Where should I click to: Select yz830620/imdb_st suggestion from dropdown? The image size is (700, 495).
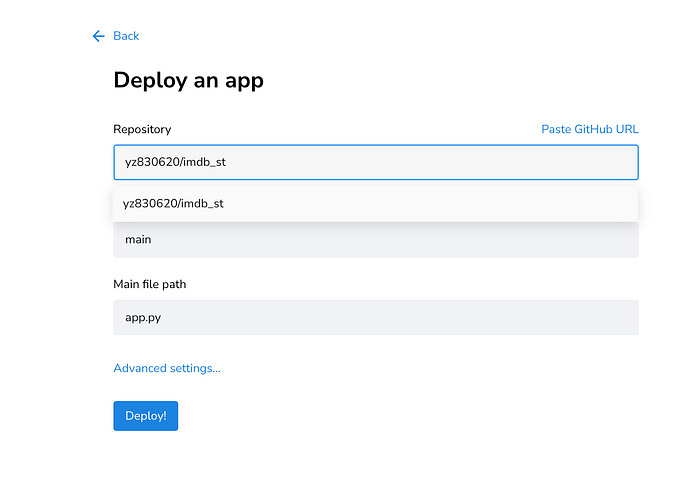pos(375,204)
